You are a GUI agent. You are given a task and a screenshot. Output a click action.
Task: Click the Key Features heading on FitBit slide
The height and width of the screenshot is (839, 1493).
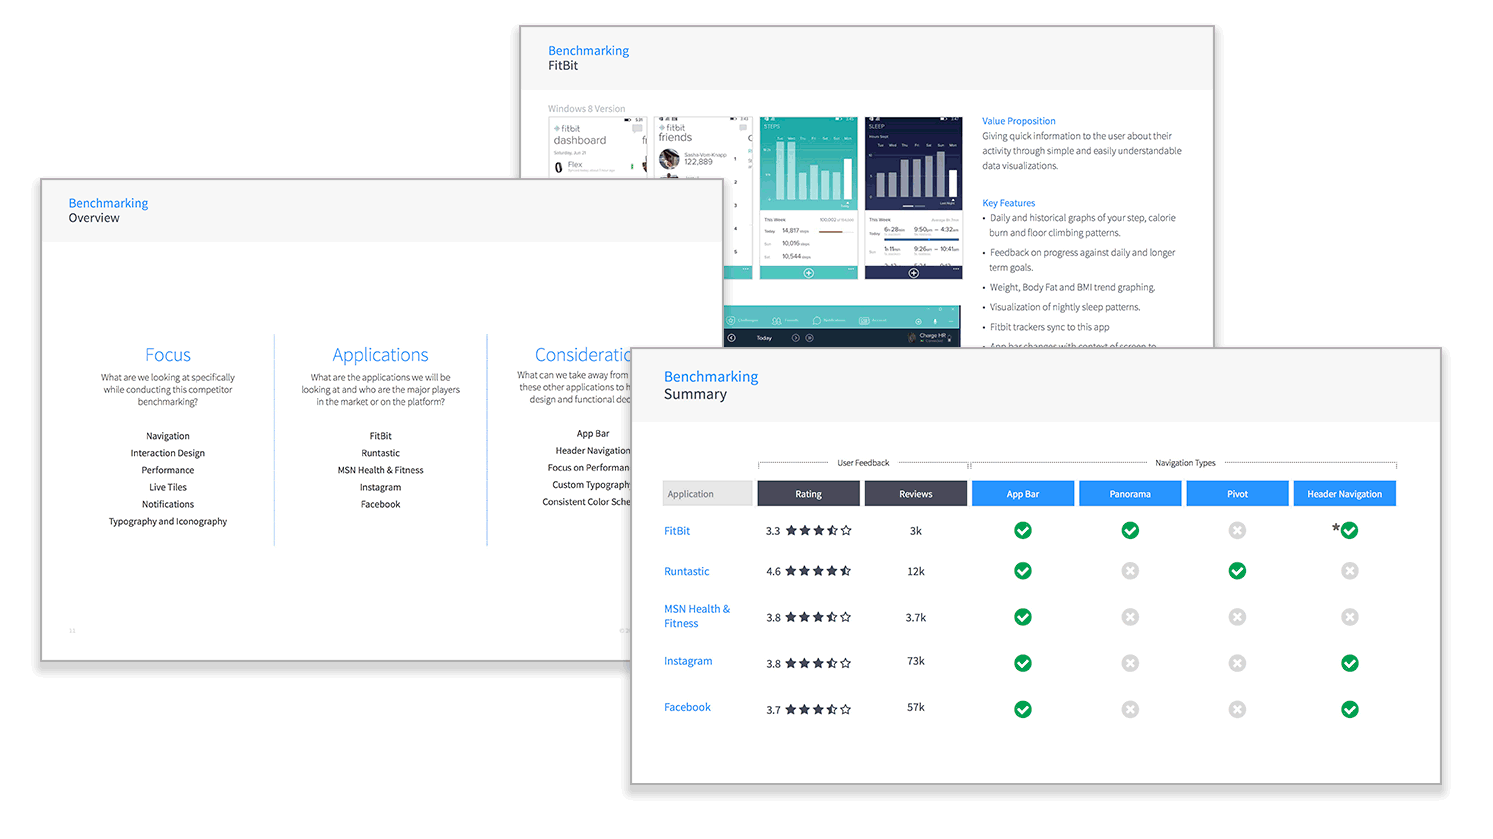point(1009,203)
